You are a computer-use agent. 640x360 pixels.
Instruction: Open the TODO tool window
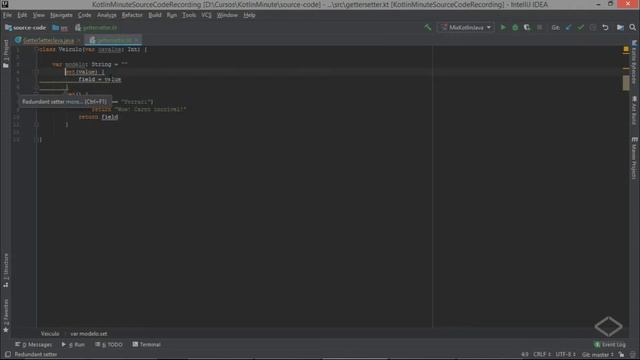(x=109, y=344)
